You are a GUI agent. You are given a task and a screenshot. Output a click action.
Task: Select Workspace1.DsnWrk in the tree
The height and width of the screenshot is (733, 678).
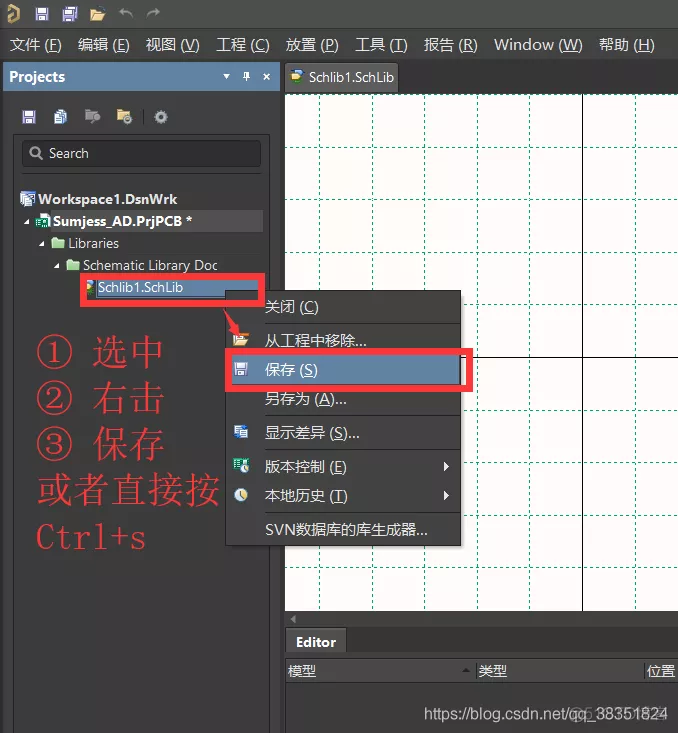(x=108, y=199)
